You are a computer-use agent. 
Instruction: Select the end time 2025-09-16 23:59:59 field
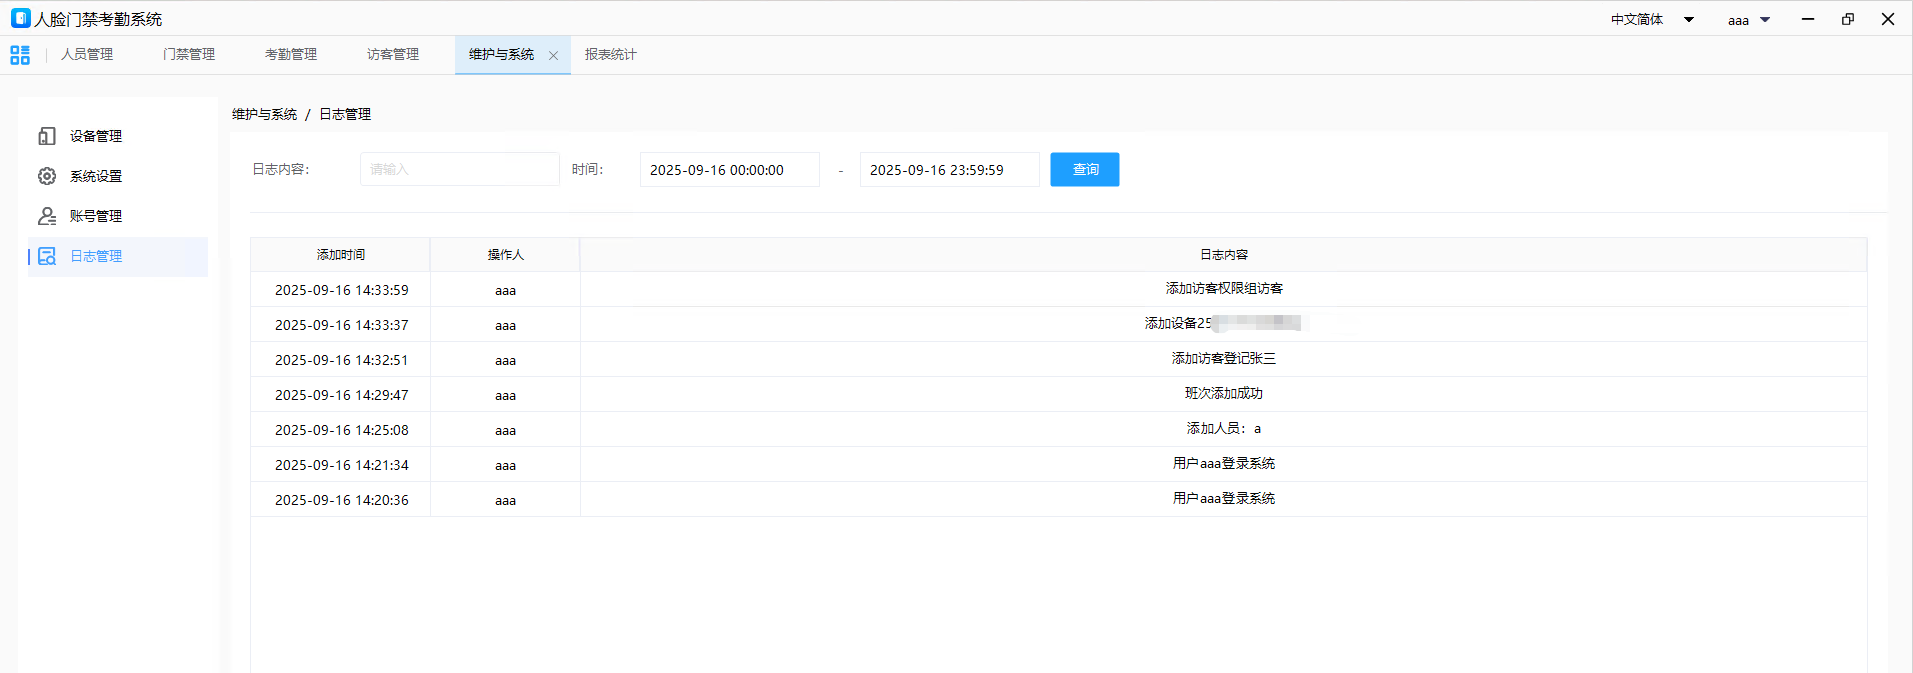(x=949, y=170)
